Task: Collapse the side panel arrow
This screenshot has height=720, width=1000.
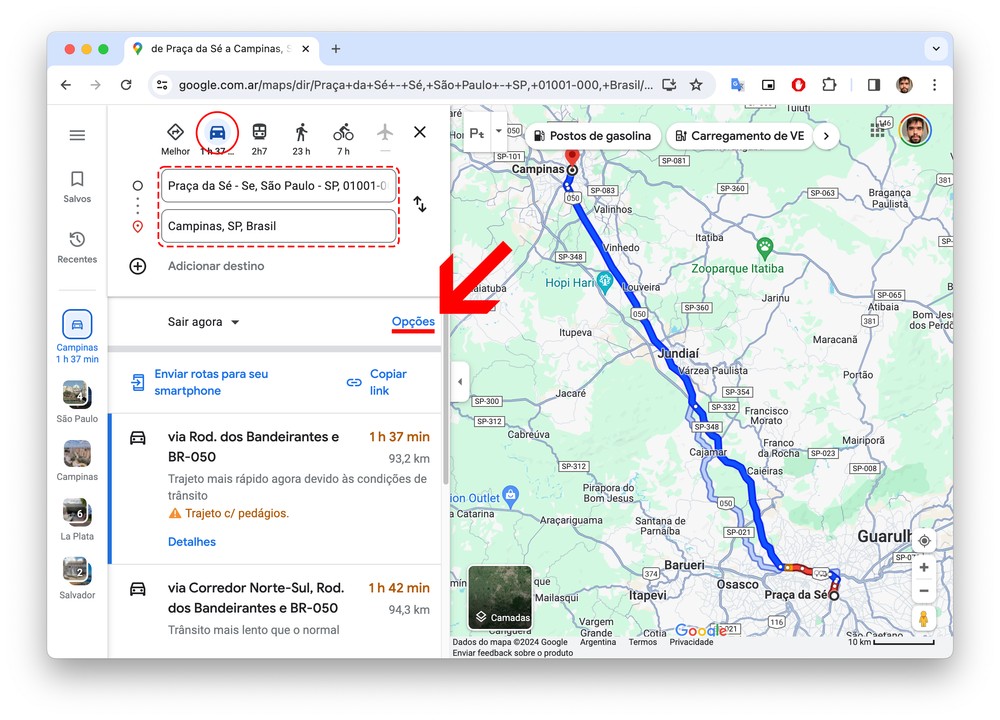Action: click(460, 382)
